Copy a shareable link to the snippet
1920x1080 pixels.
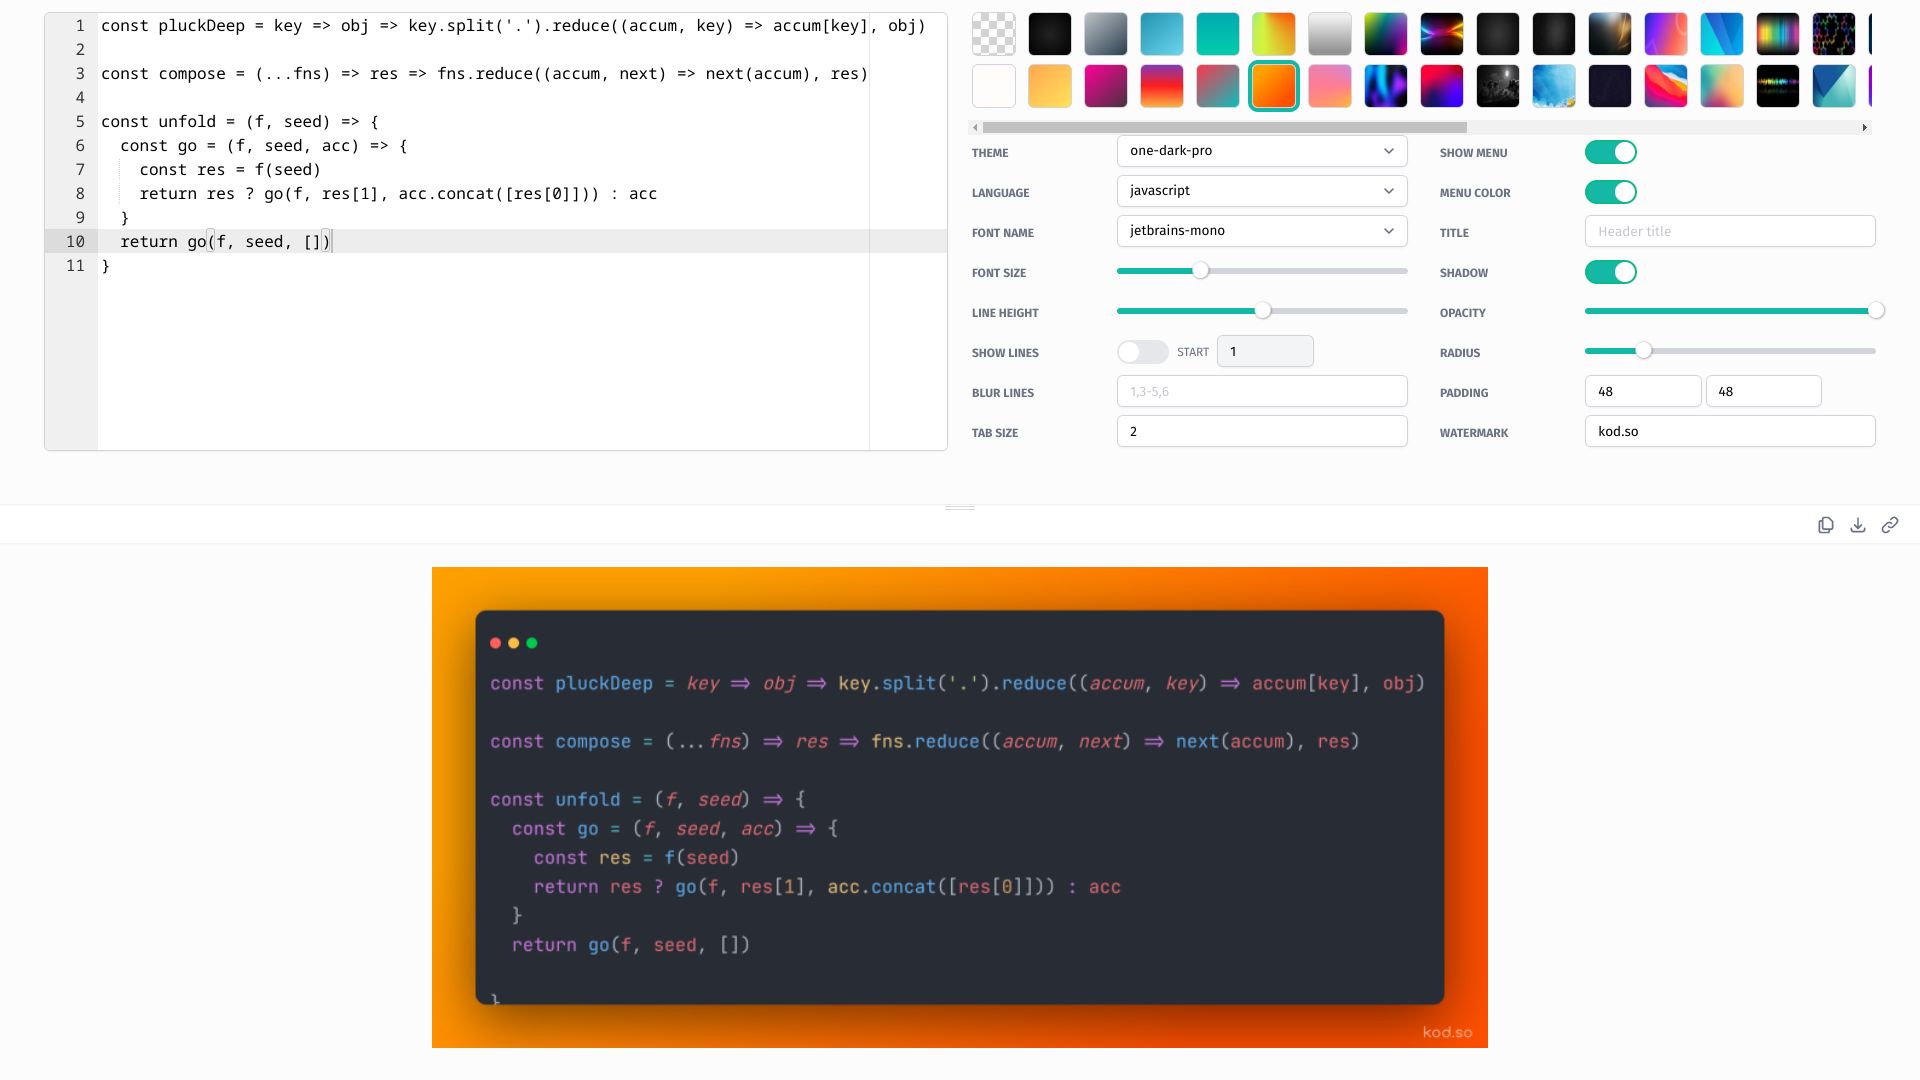tap(1890, 524)
